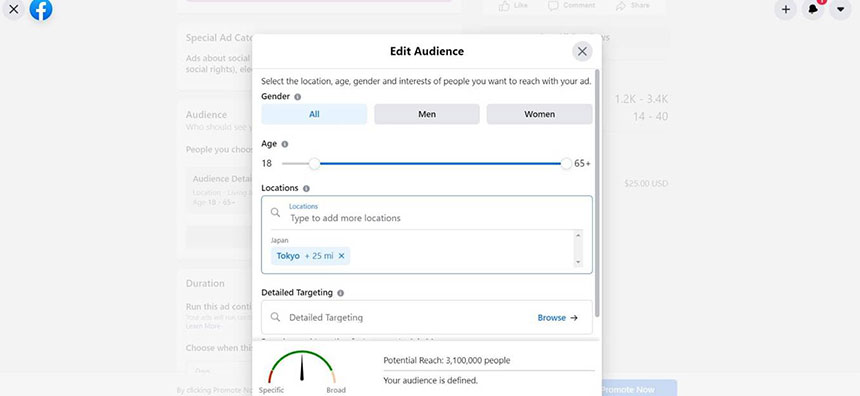
Task: Click the Comment button on background post
Action: [x=571, y=5]
